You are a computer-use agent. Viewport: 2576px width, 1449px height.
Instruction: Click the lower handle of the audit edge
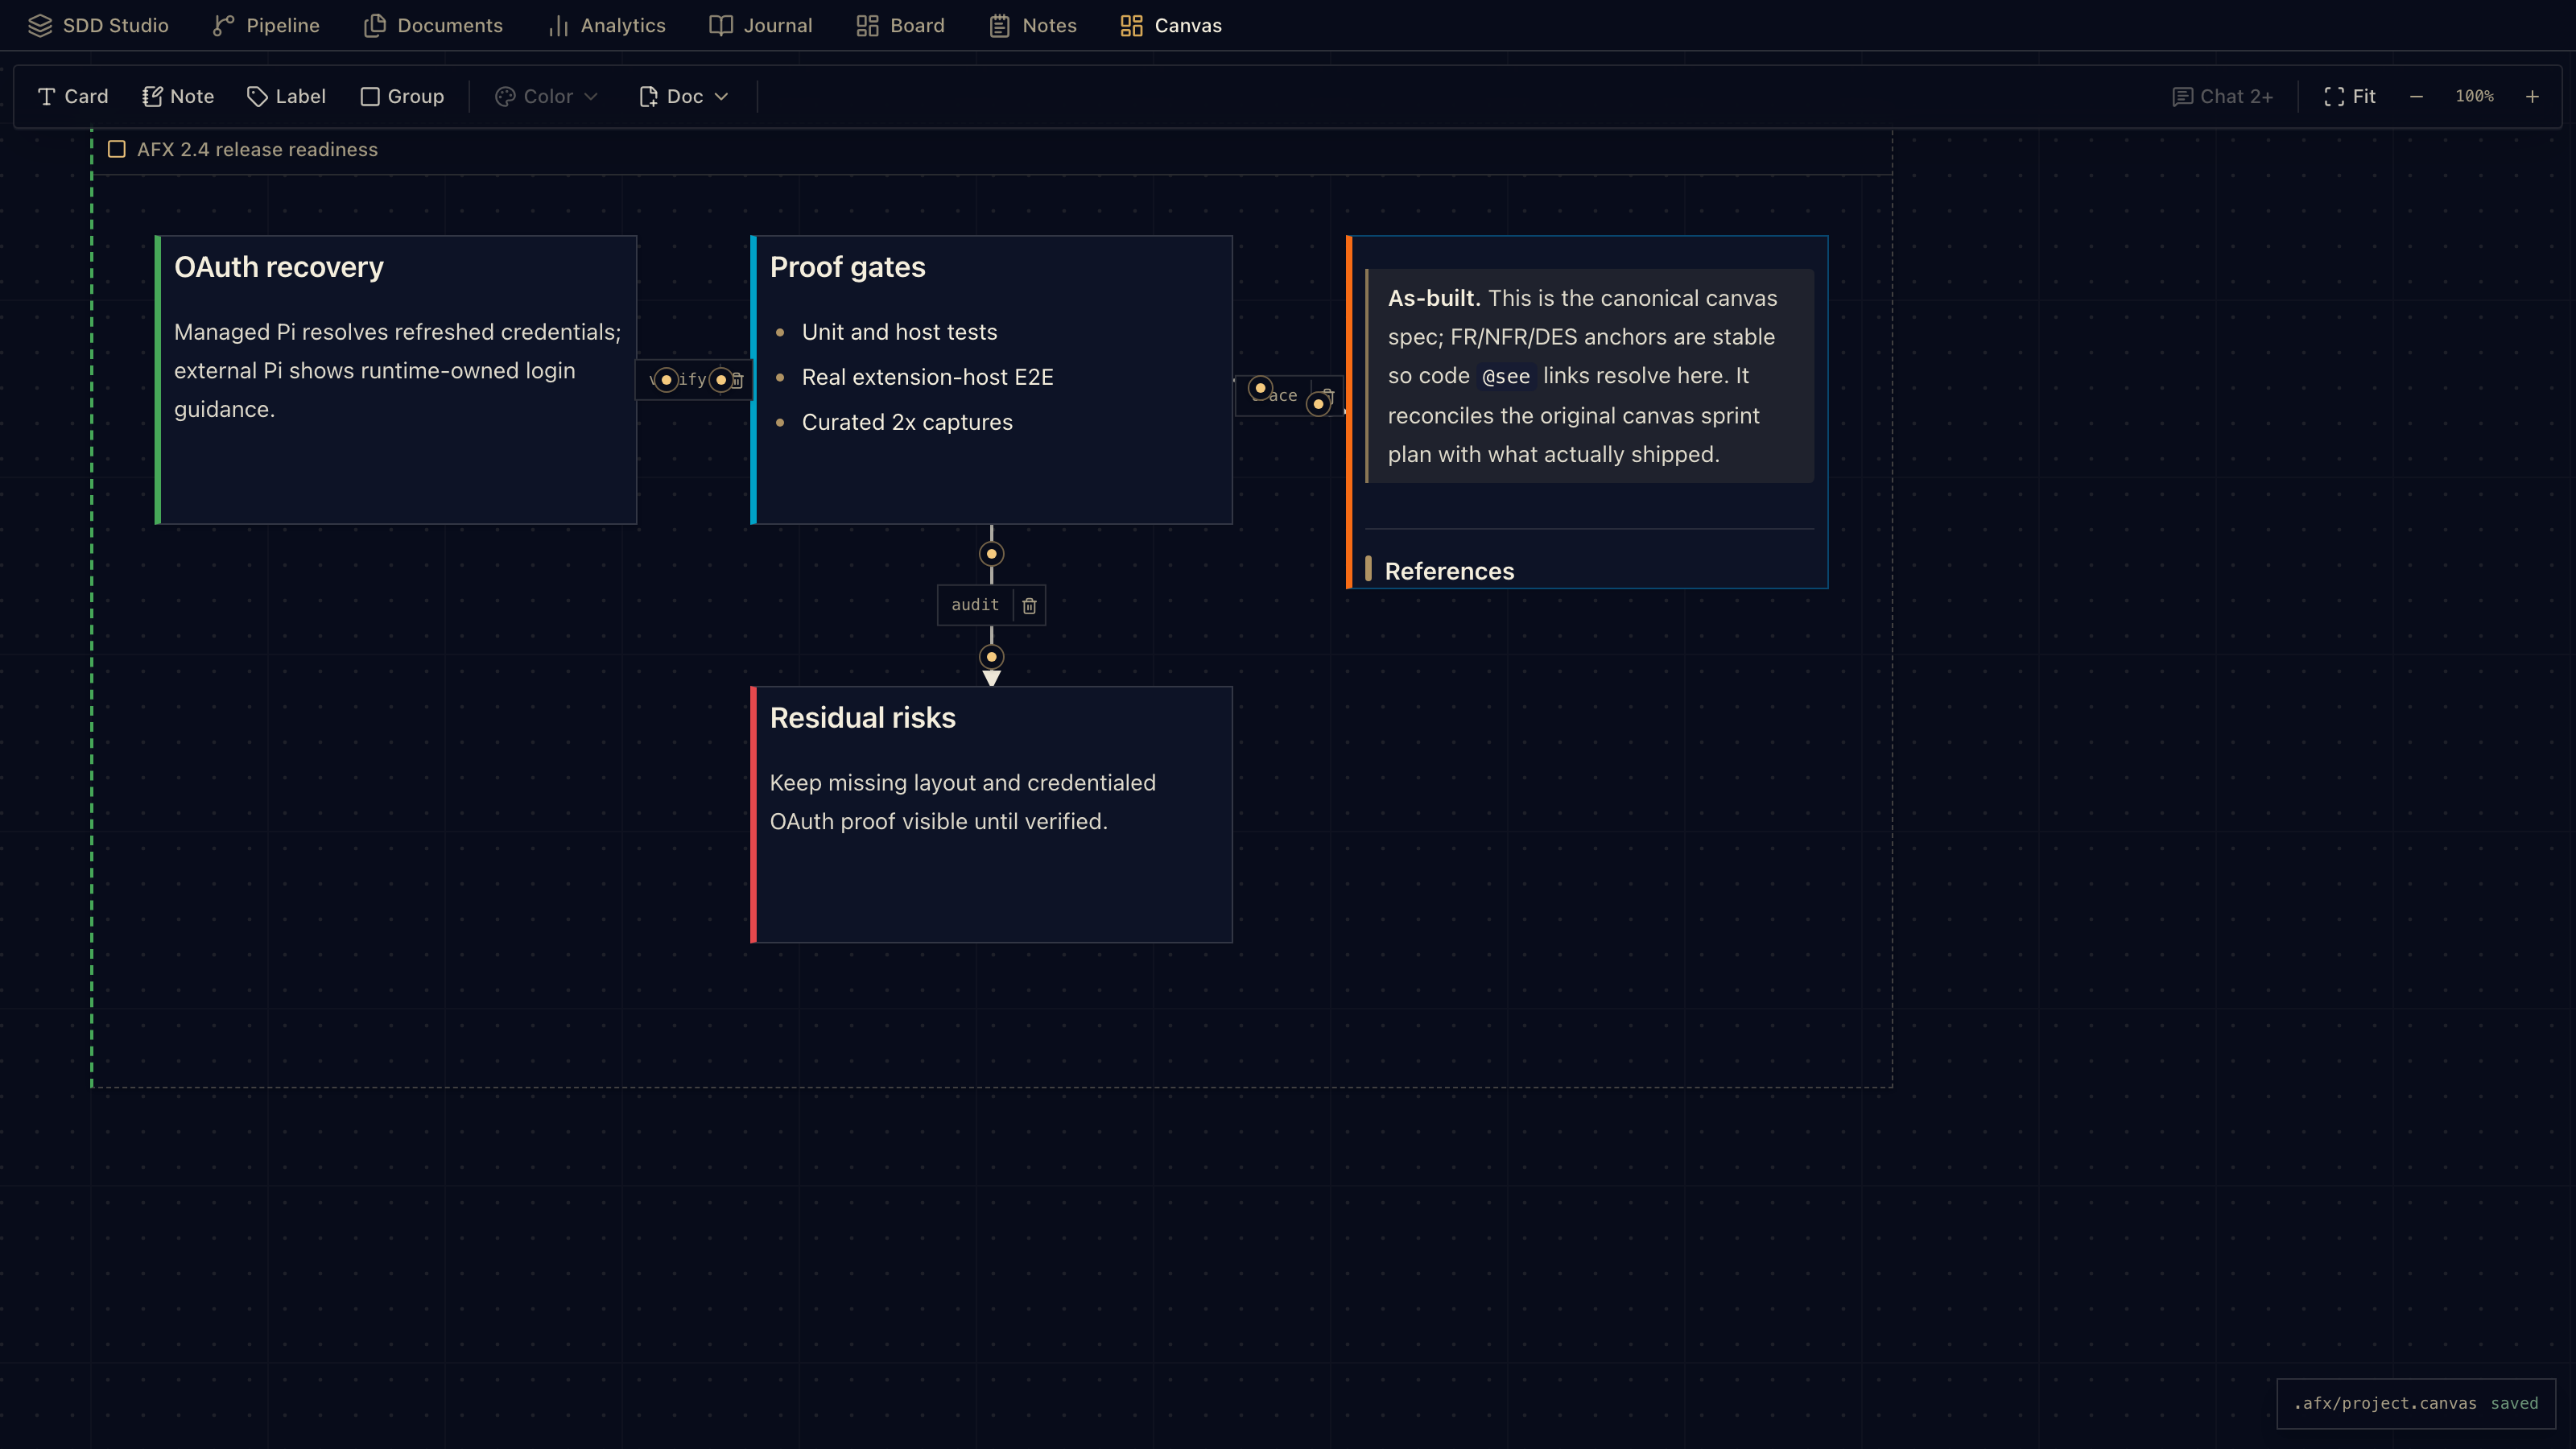991,656
